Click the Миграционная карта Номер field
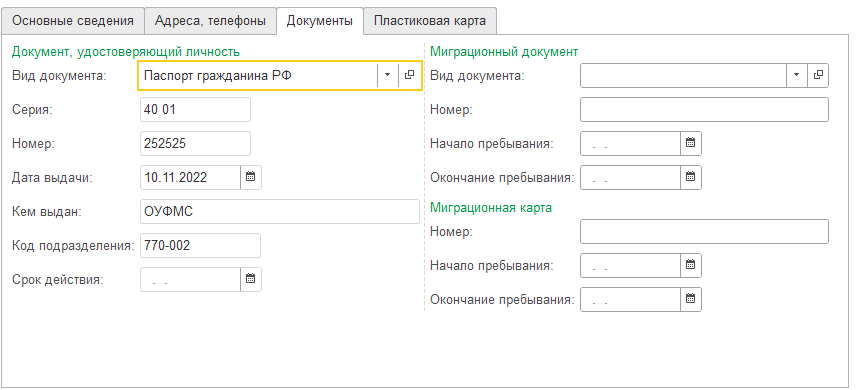 click(x=704, y=231)
